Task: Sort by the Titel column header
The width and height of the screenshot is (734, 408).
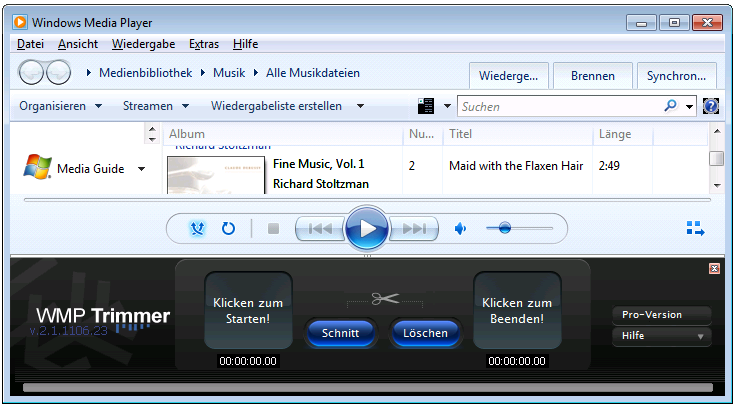Action: pos(518,134)
